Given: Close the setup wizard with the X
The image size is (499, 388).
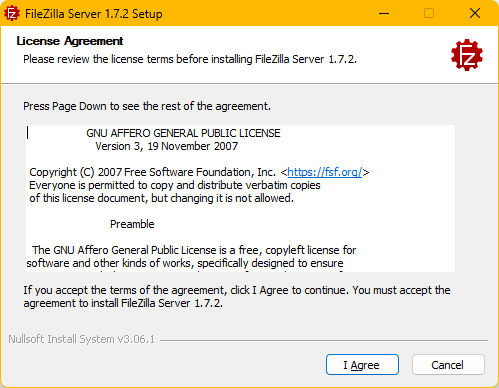Looking at the screenshot, I should 475,13.
